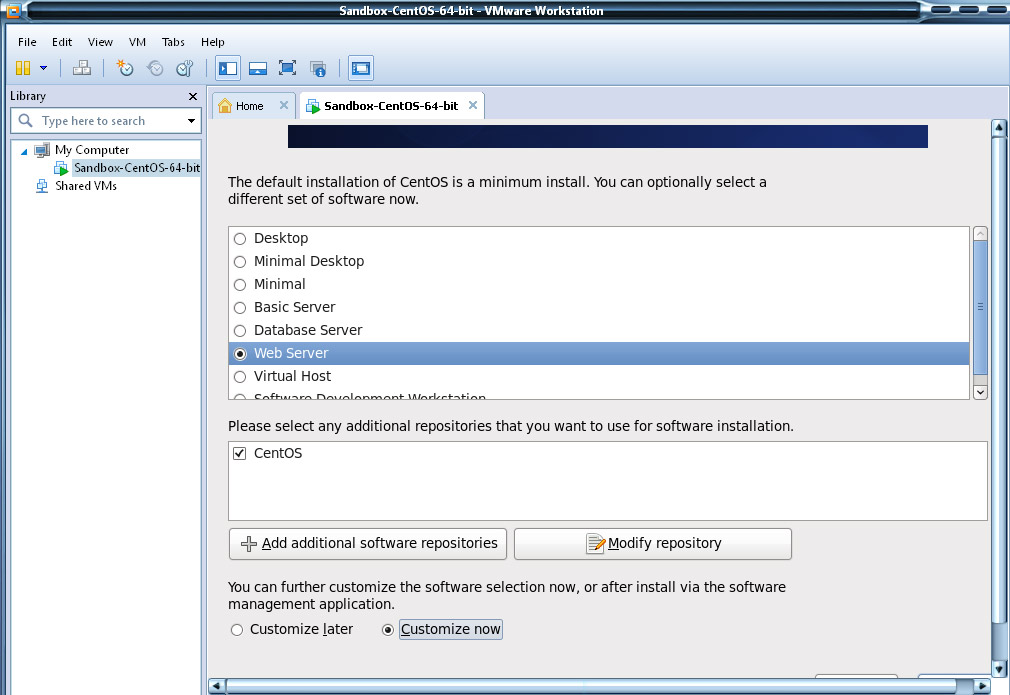Enter full screen mode icon
The height and width of the screenshot is (695, 1010).
(x=287, y=68)
